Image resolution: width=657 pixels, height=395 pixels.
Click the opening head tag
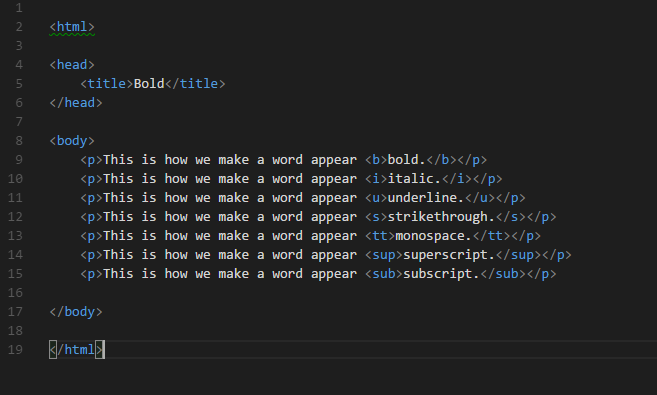pyautogui.click(x=72, y=65)
